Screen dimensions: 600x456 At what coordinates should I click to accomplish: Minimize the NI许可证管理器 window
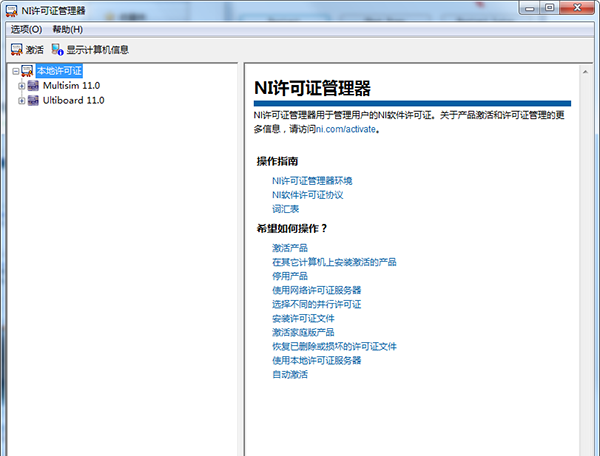530,8
